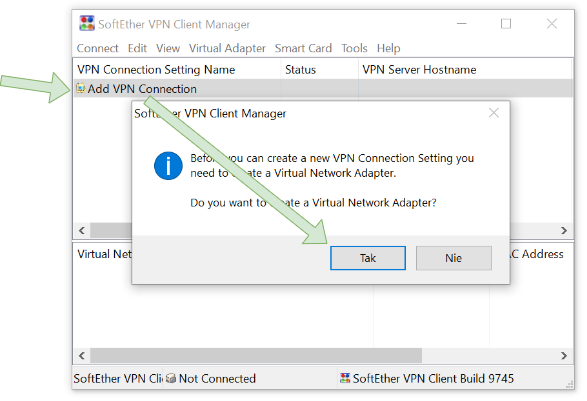The height and width of the screenshot is (401, 587).
Task: Maximize the SoftEther VPN Client Manager window
Action: 506,24
